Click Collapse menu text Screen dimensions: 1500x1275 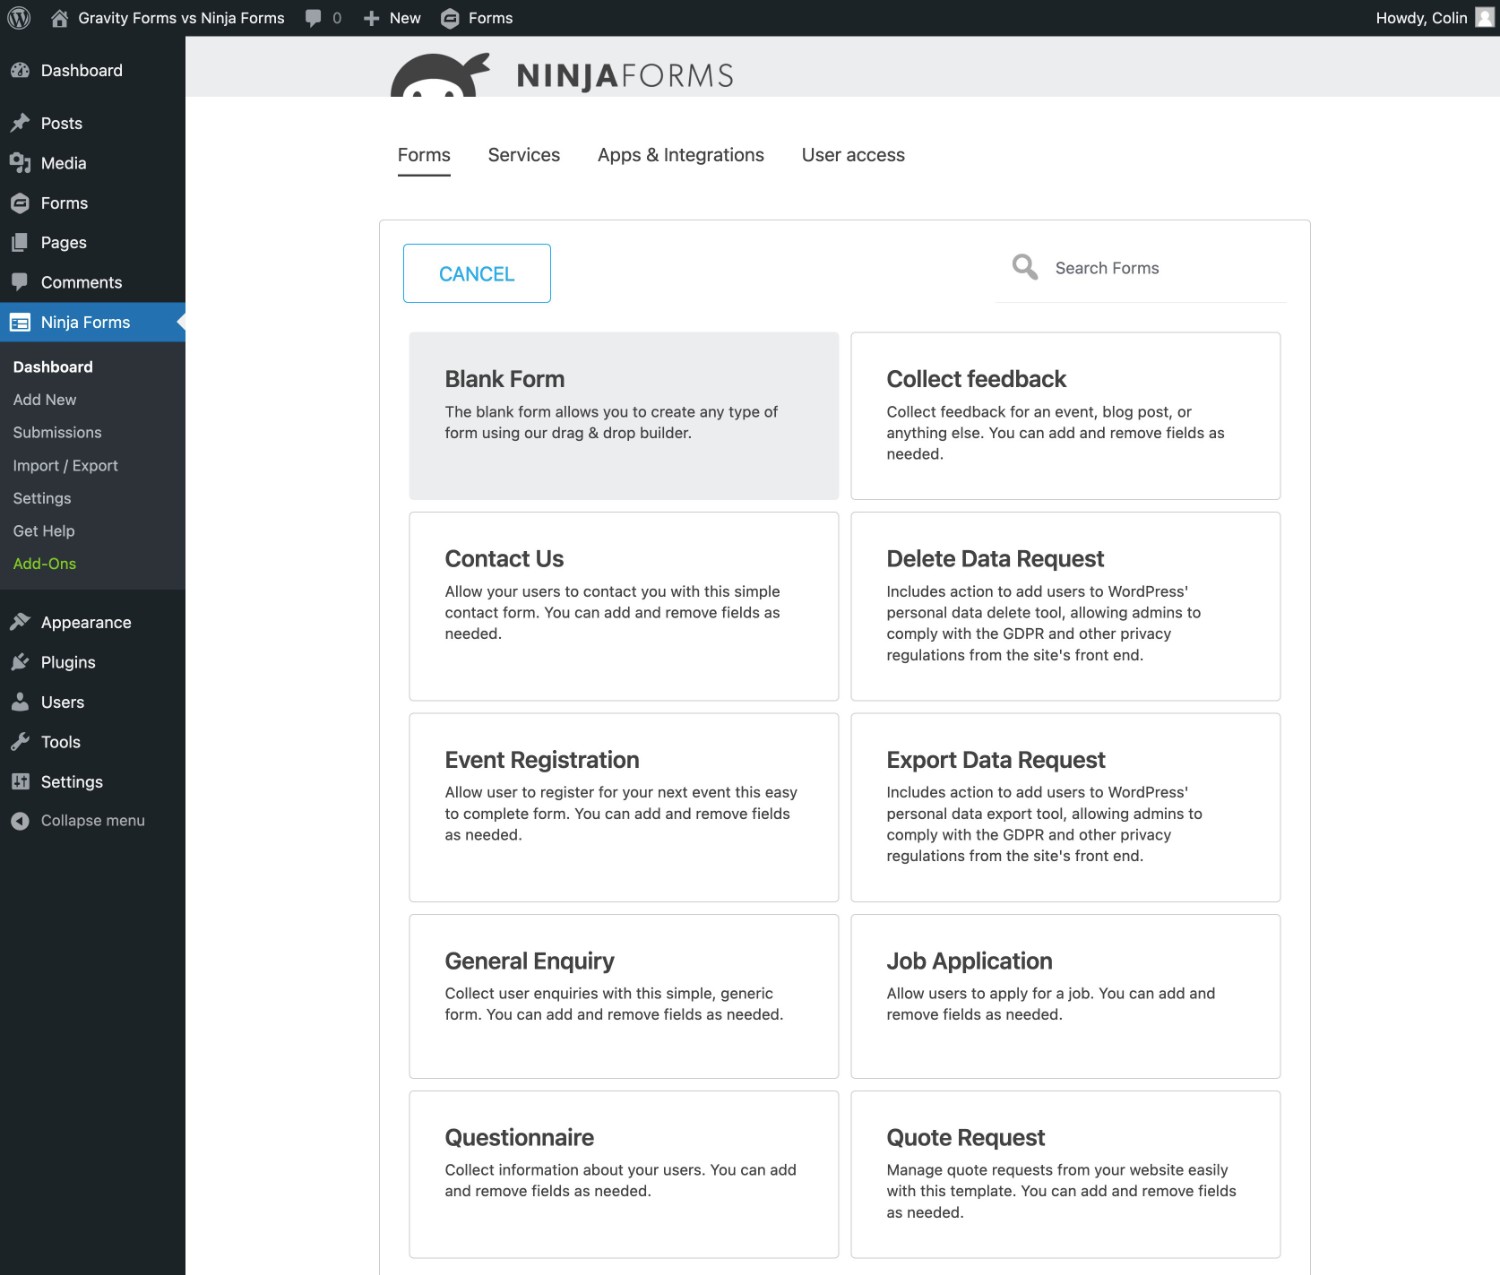[93, 821]
